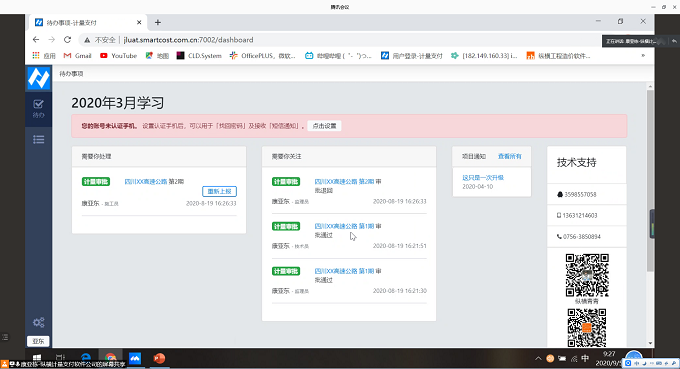Open a new browser tab
Screen dimensions: 680x369
(158, 22)
